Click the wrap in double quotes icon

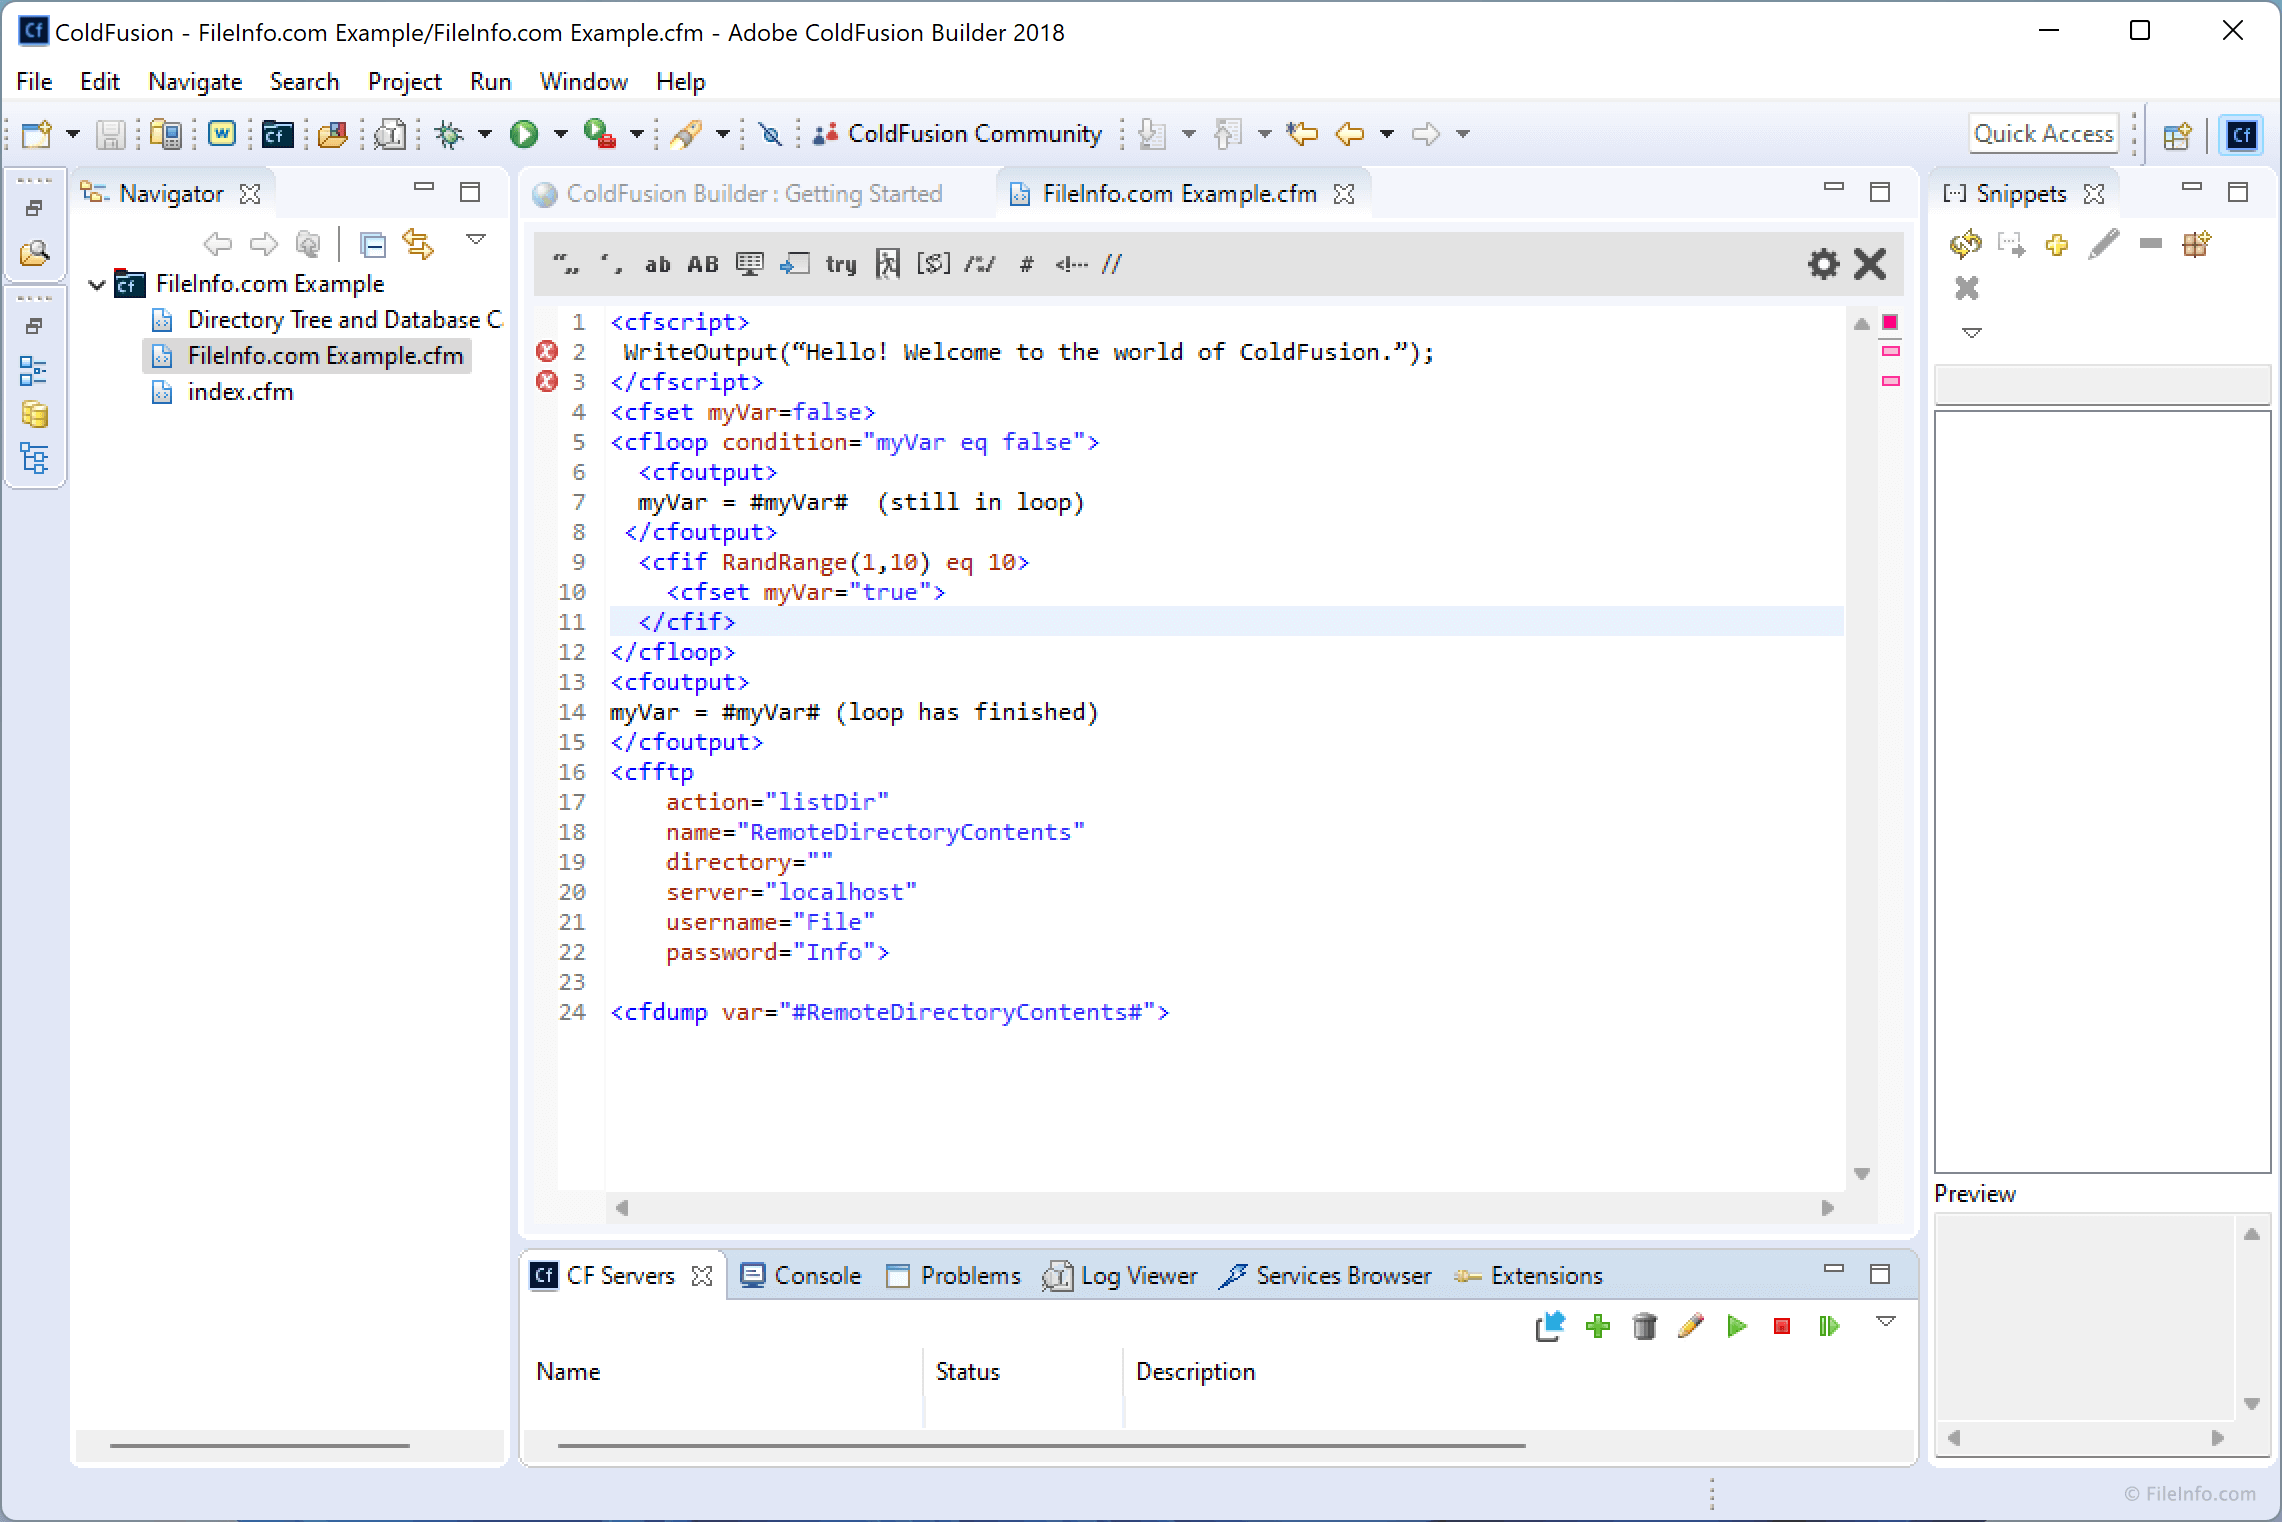[566, 264]
